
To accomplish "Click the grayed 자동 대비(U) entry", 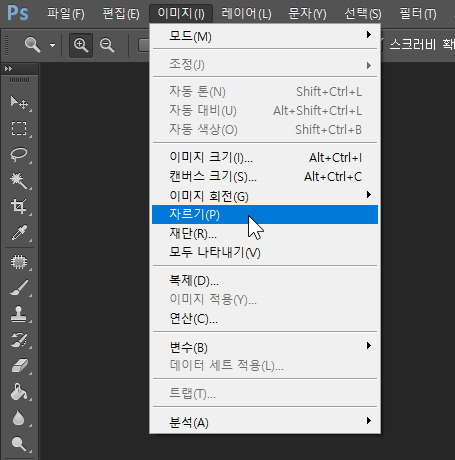I will [x=265, y=110].
